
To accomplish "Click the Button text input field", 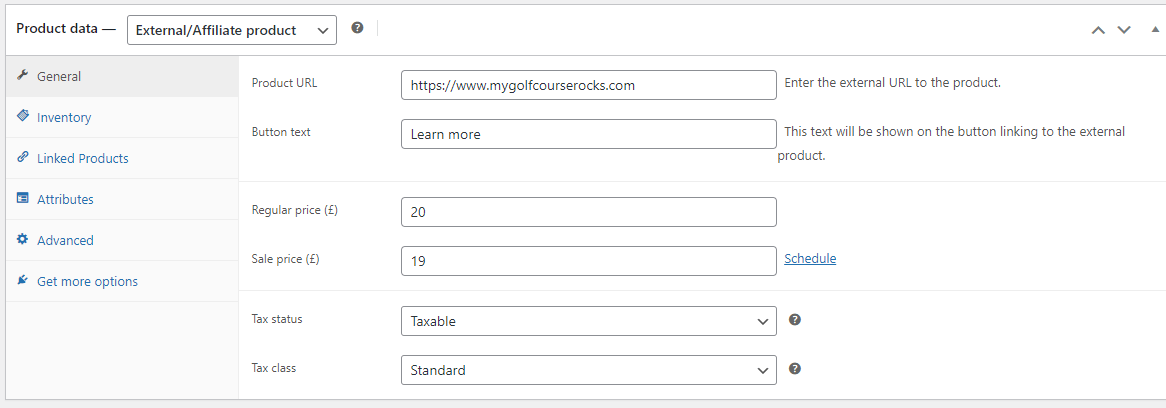I will 589,135.
